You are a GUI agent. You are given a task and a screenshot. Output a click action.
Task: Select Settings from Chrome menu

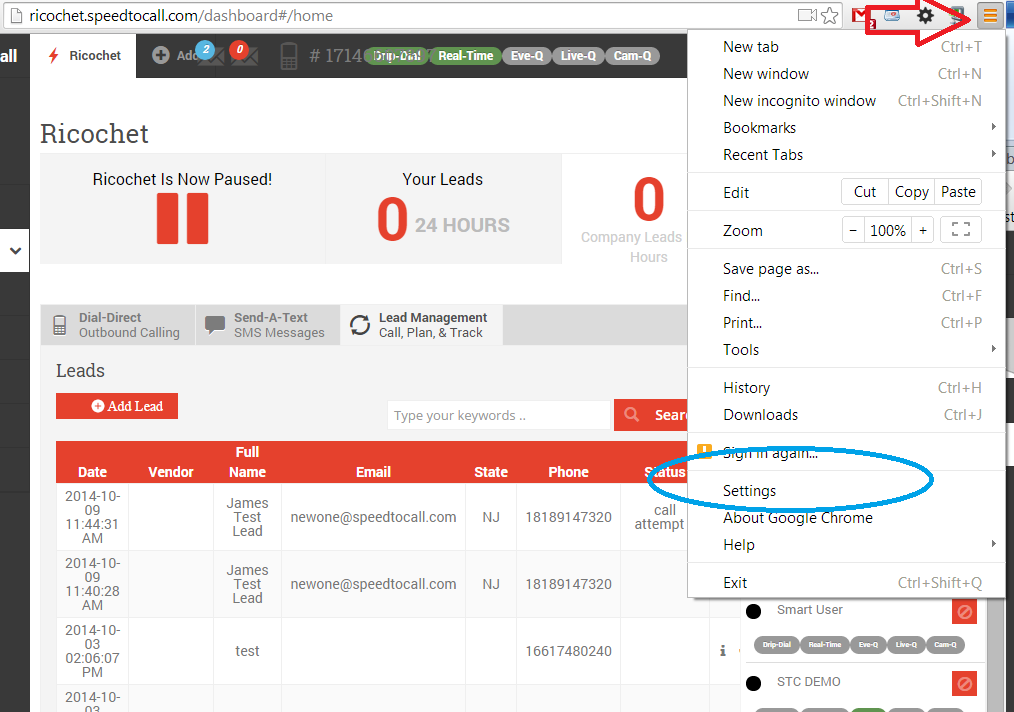pyautogui.click(x=749, y=491)
